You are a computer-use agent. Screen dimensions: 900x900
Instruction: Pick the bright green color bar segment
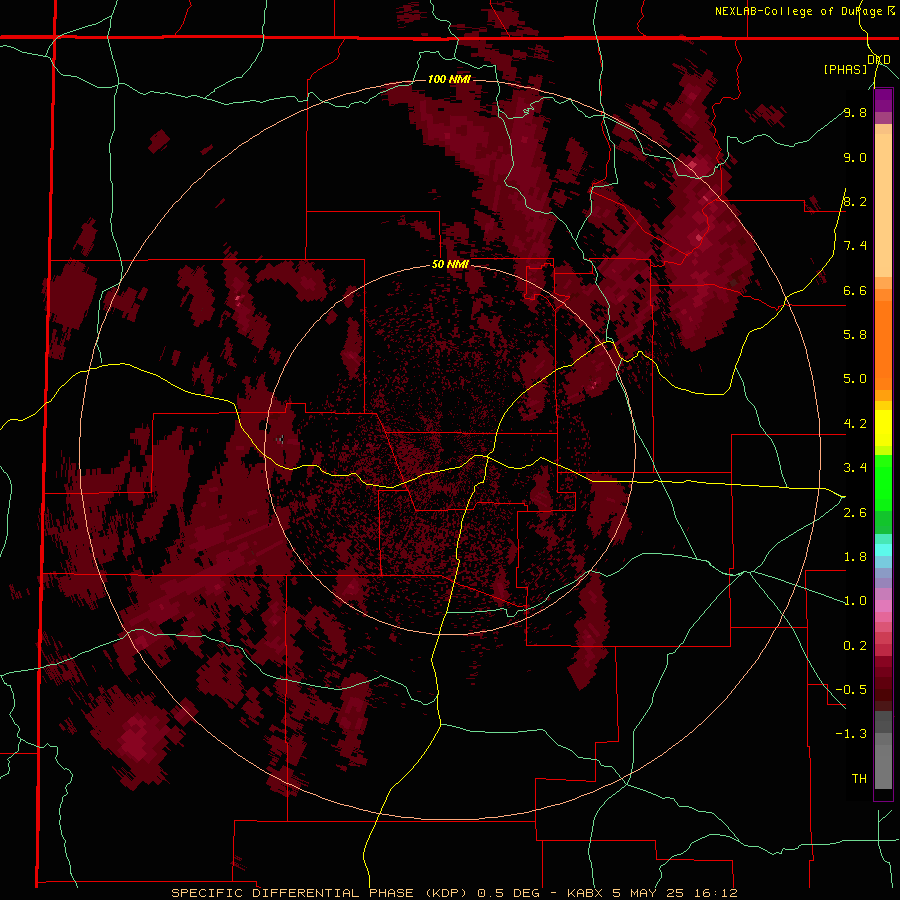[x=883, y=482]
